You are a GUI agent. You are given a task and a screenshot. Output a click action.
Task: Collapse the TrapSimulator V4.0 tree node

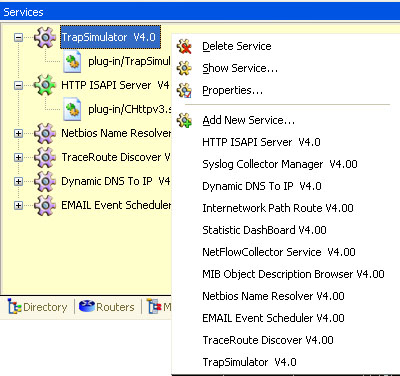19,37
